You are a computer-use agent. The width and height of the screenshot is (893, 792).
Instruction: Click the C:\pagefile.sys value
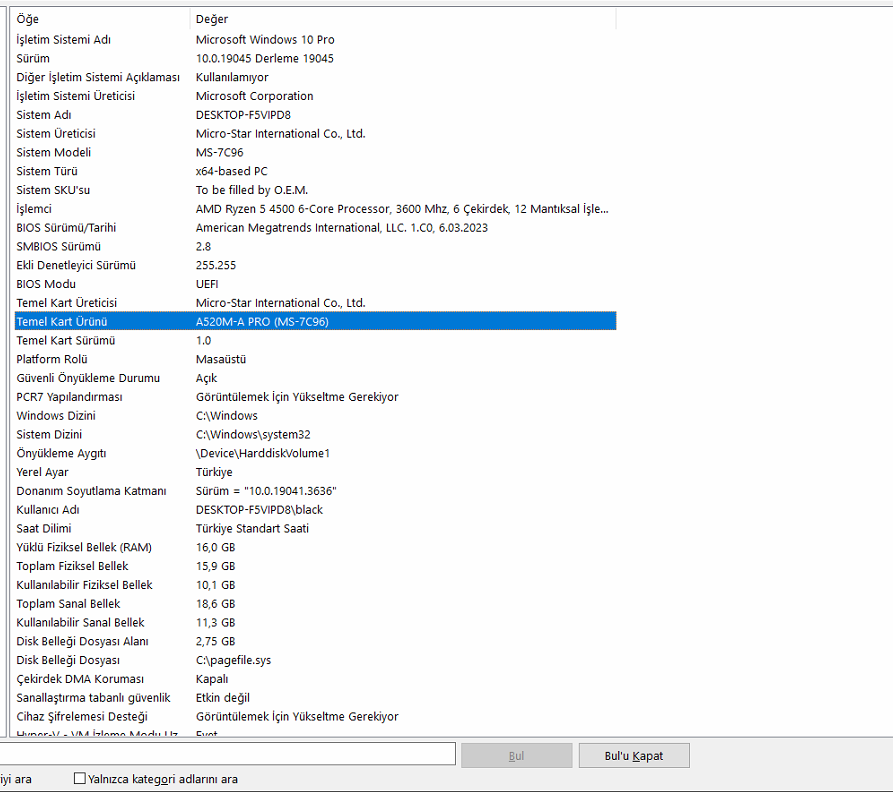pos(233,659)
